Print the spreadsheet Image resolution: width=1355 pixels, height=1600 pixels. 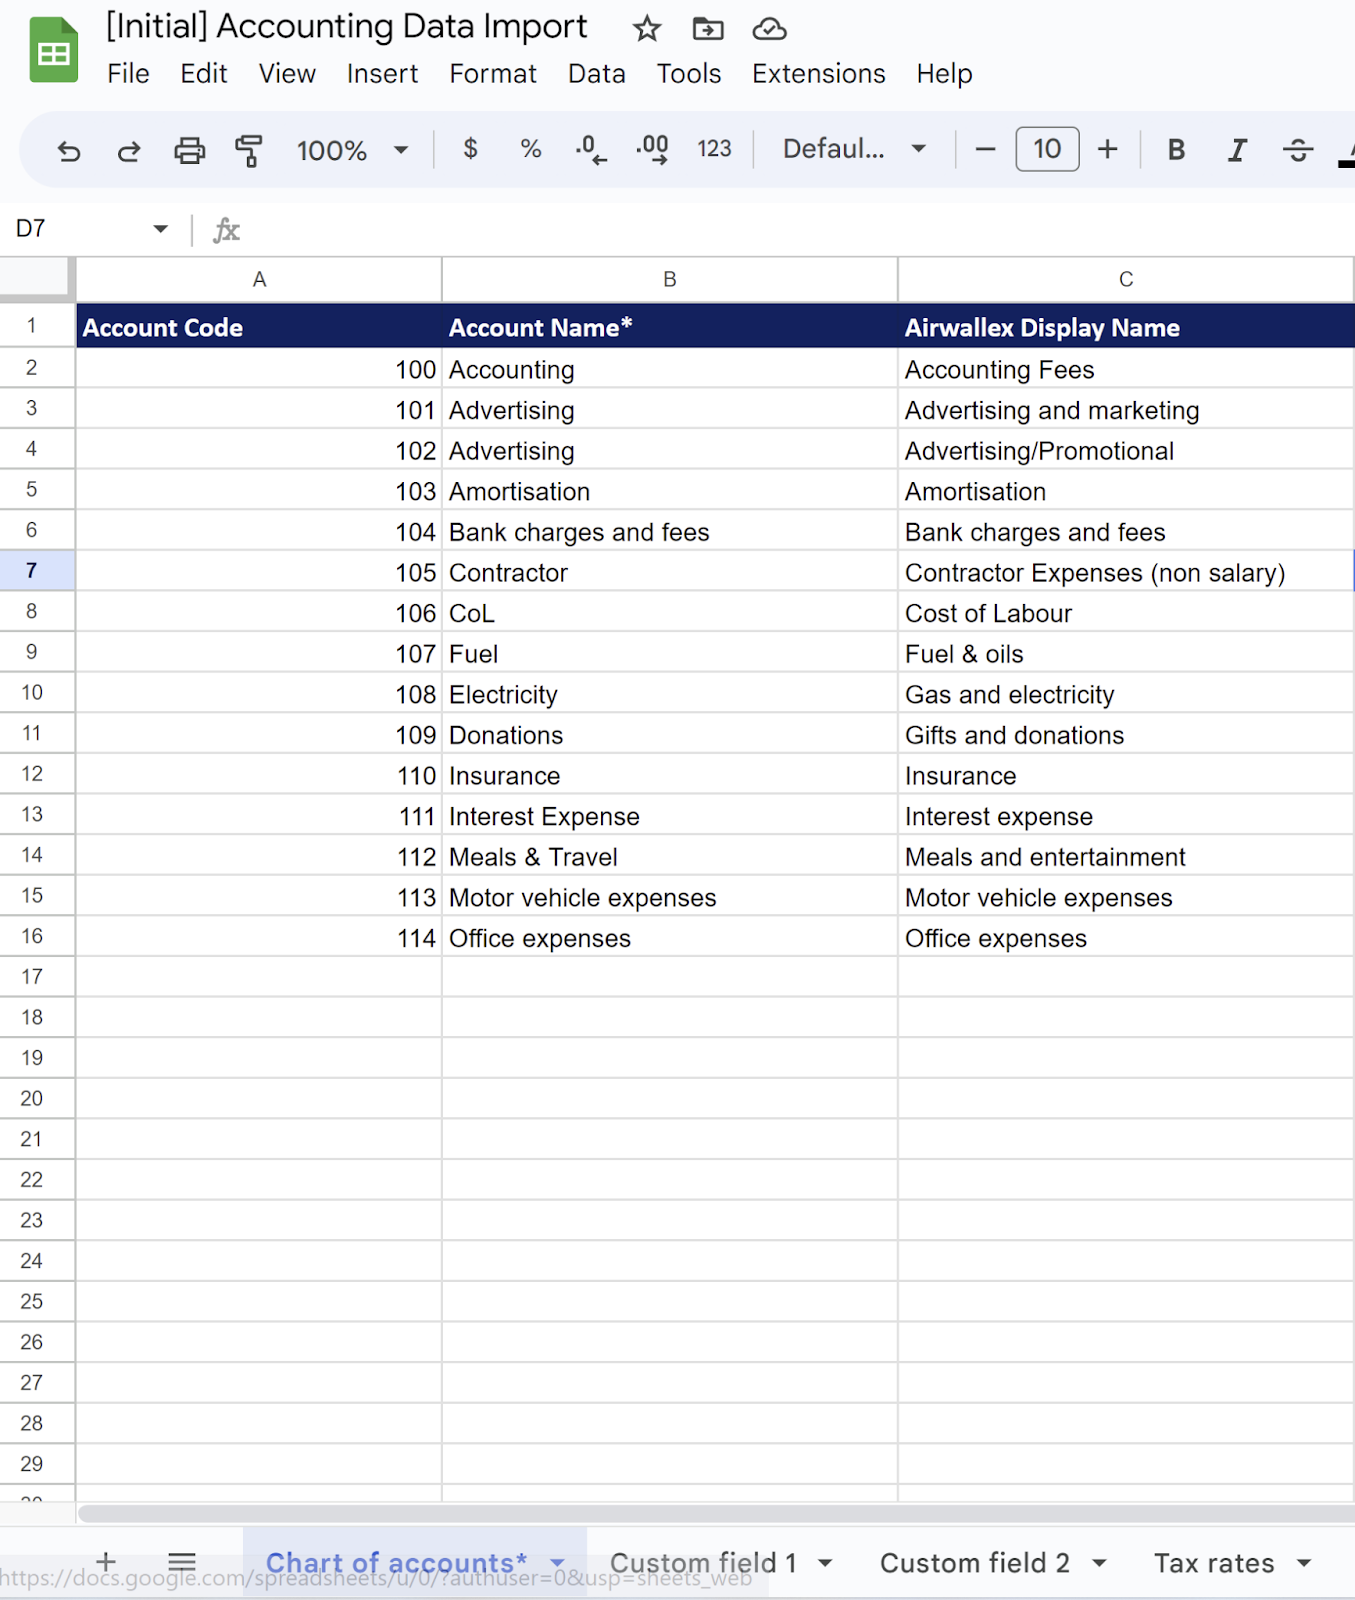pyautogui.click(x=189, y=151)
